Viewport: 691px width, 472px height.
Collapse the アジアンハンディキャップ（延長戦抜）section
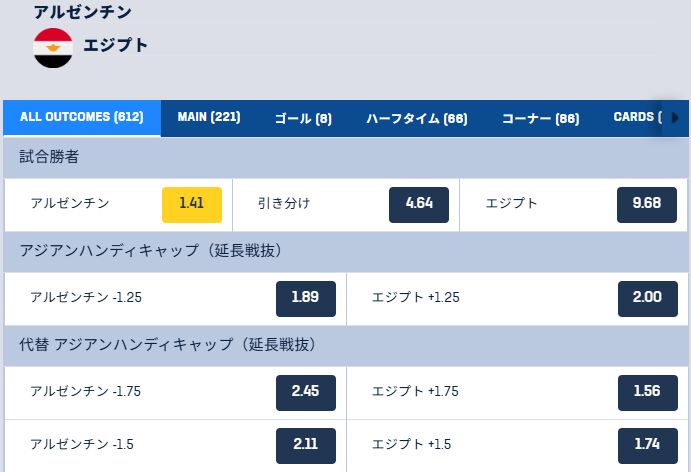pyautogui.click(x=346, y=251)
